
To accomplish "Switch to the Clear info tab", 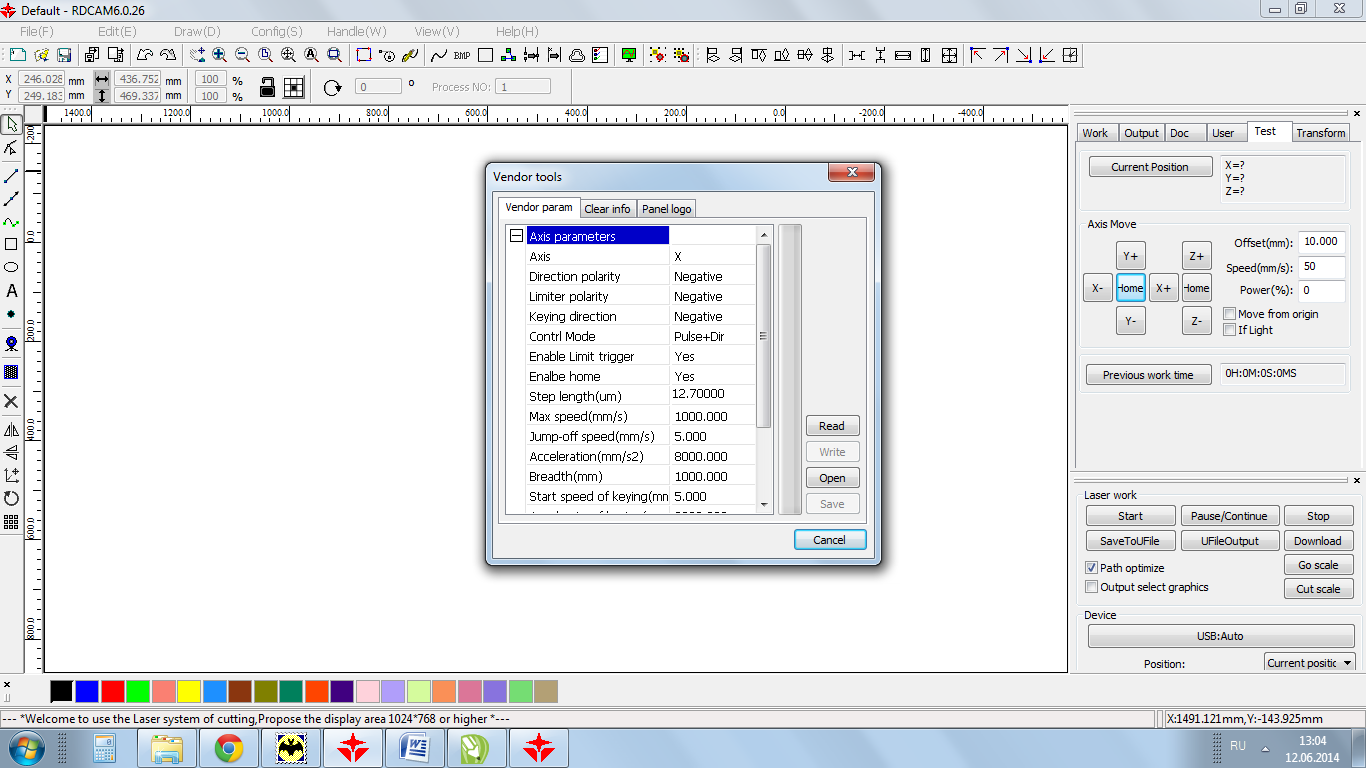I will 607,209.
